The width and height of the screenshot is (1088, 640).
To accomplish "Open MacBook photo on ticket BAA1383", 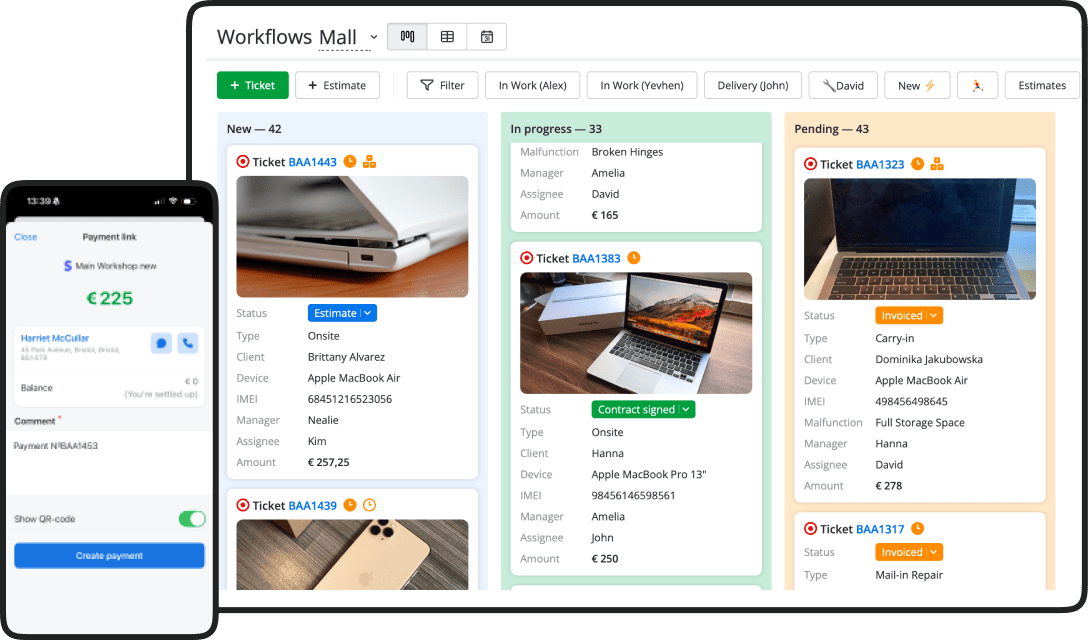I will coord(635,332).
